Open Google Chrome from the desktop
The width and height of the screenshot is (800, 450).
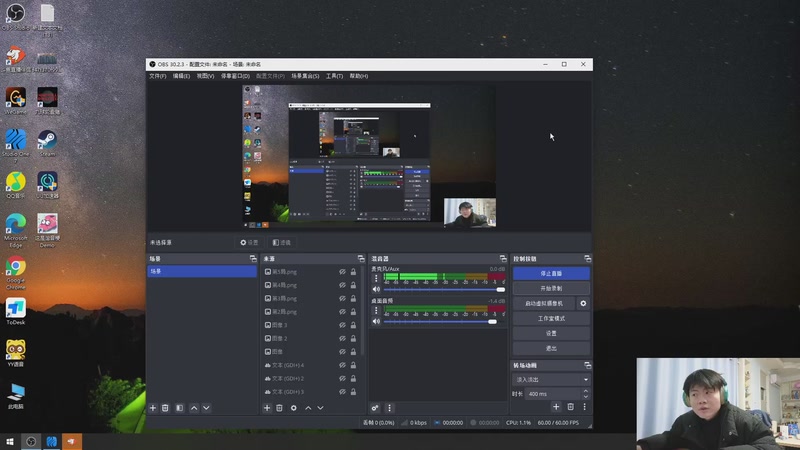click(16, 273)
